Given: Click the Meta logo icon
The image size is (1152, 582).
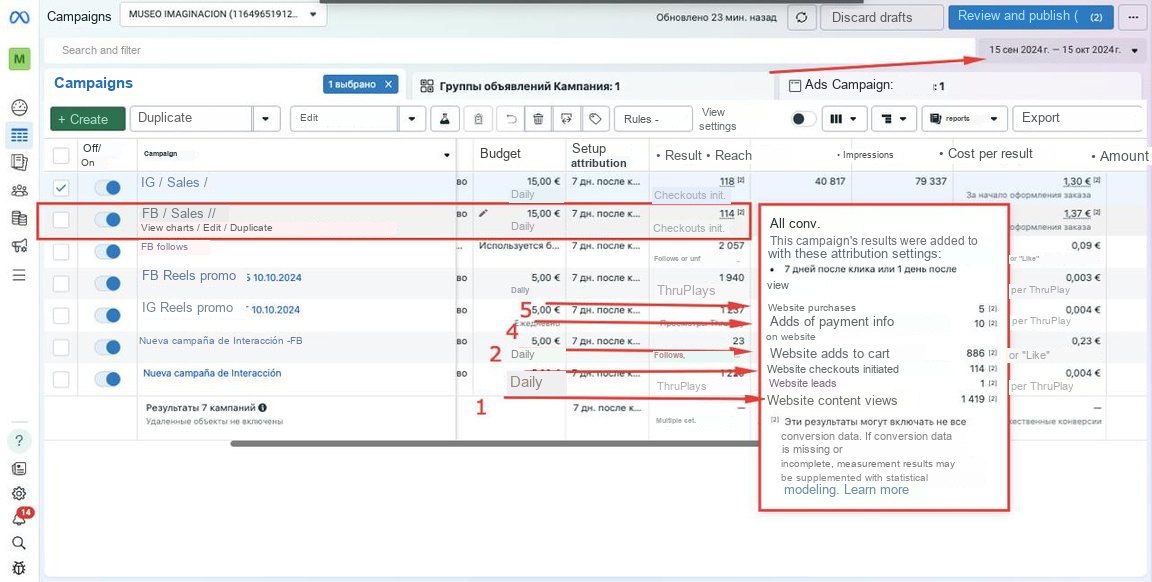Looking at the screenshot, I should 19,17.
